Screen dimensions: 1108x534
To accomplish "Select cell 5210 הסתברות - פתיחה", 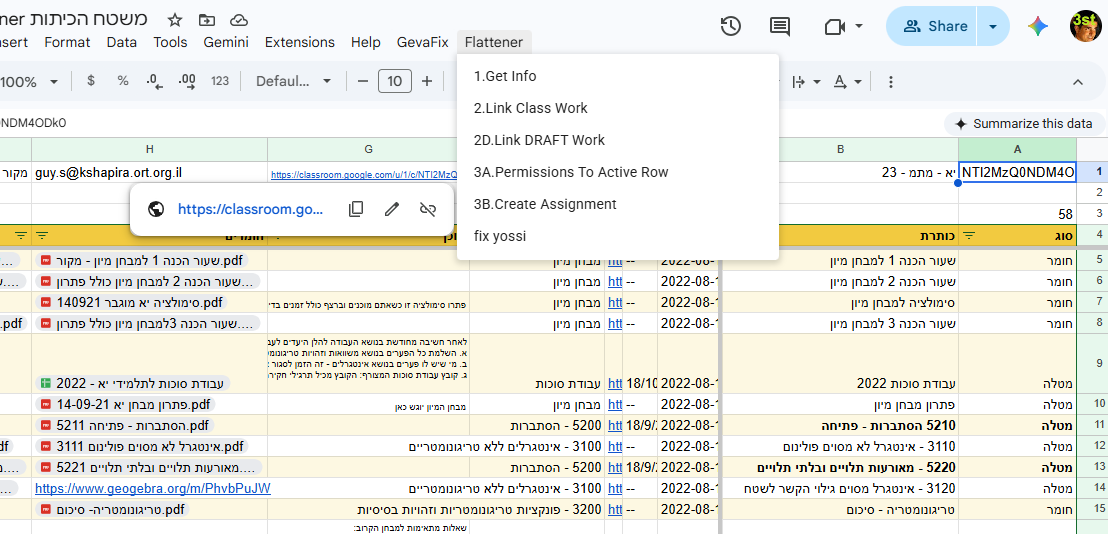I will tap(839, 426).
